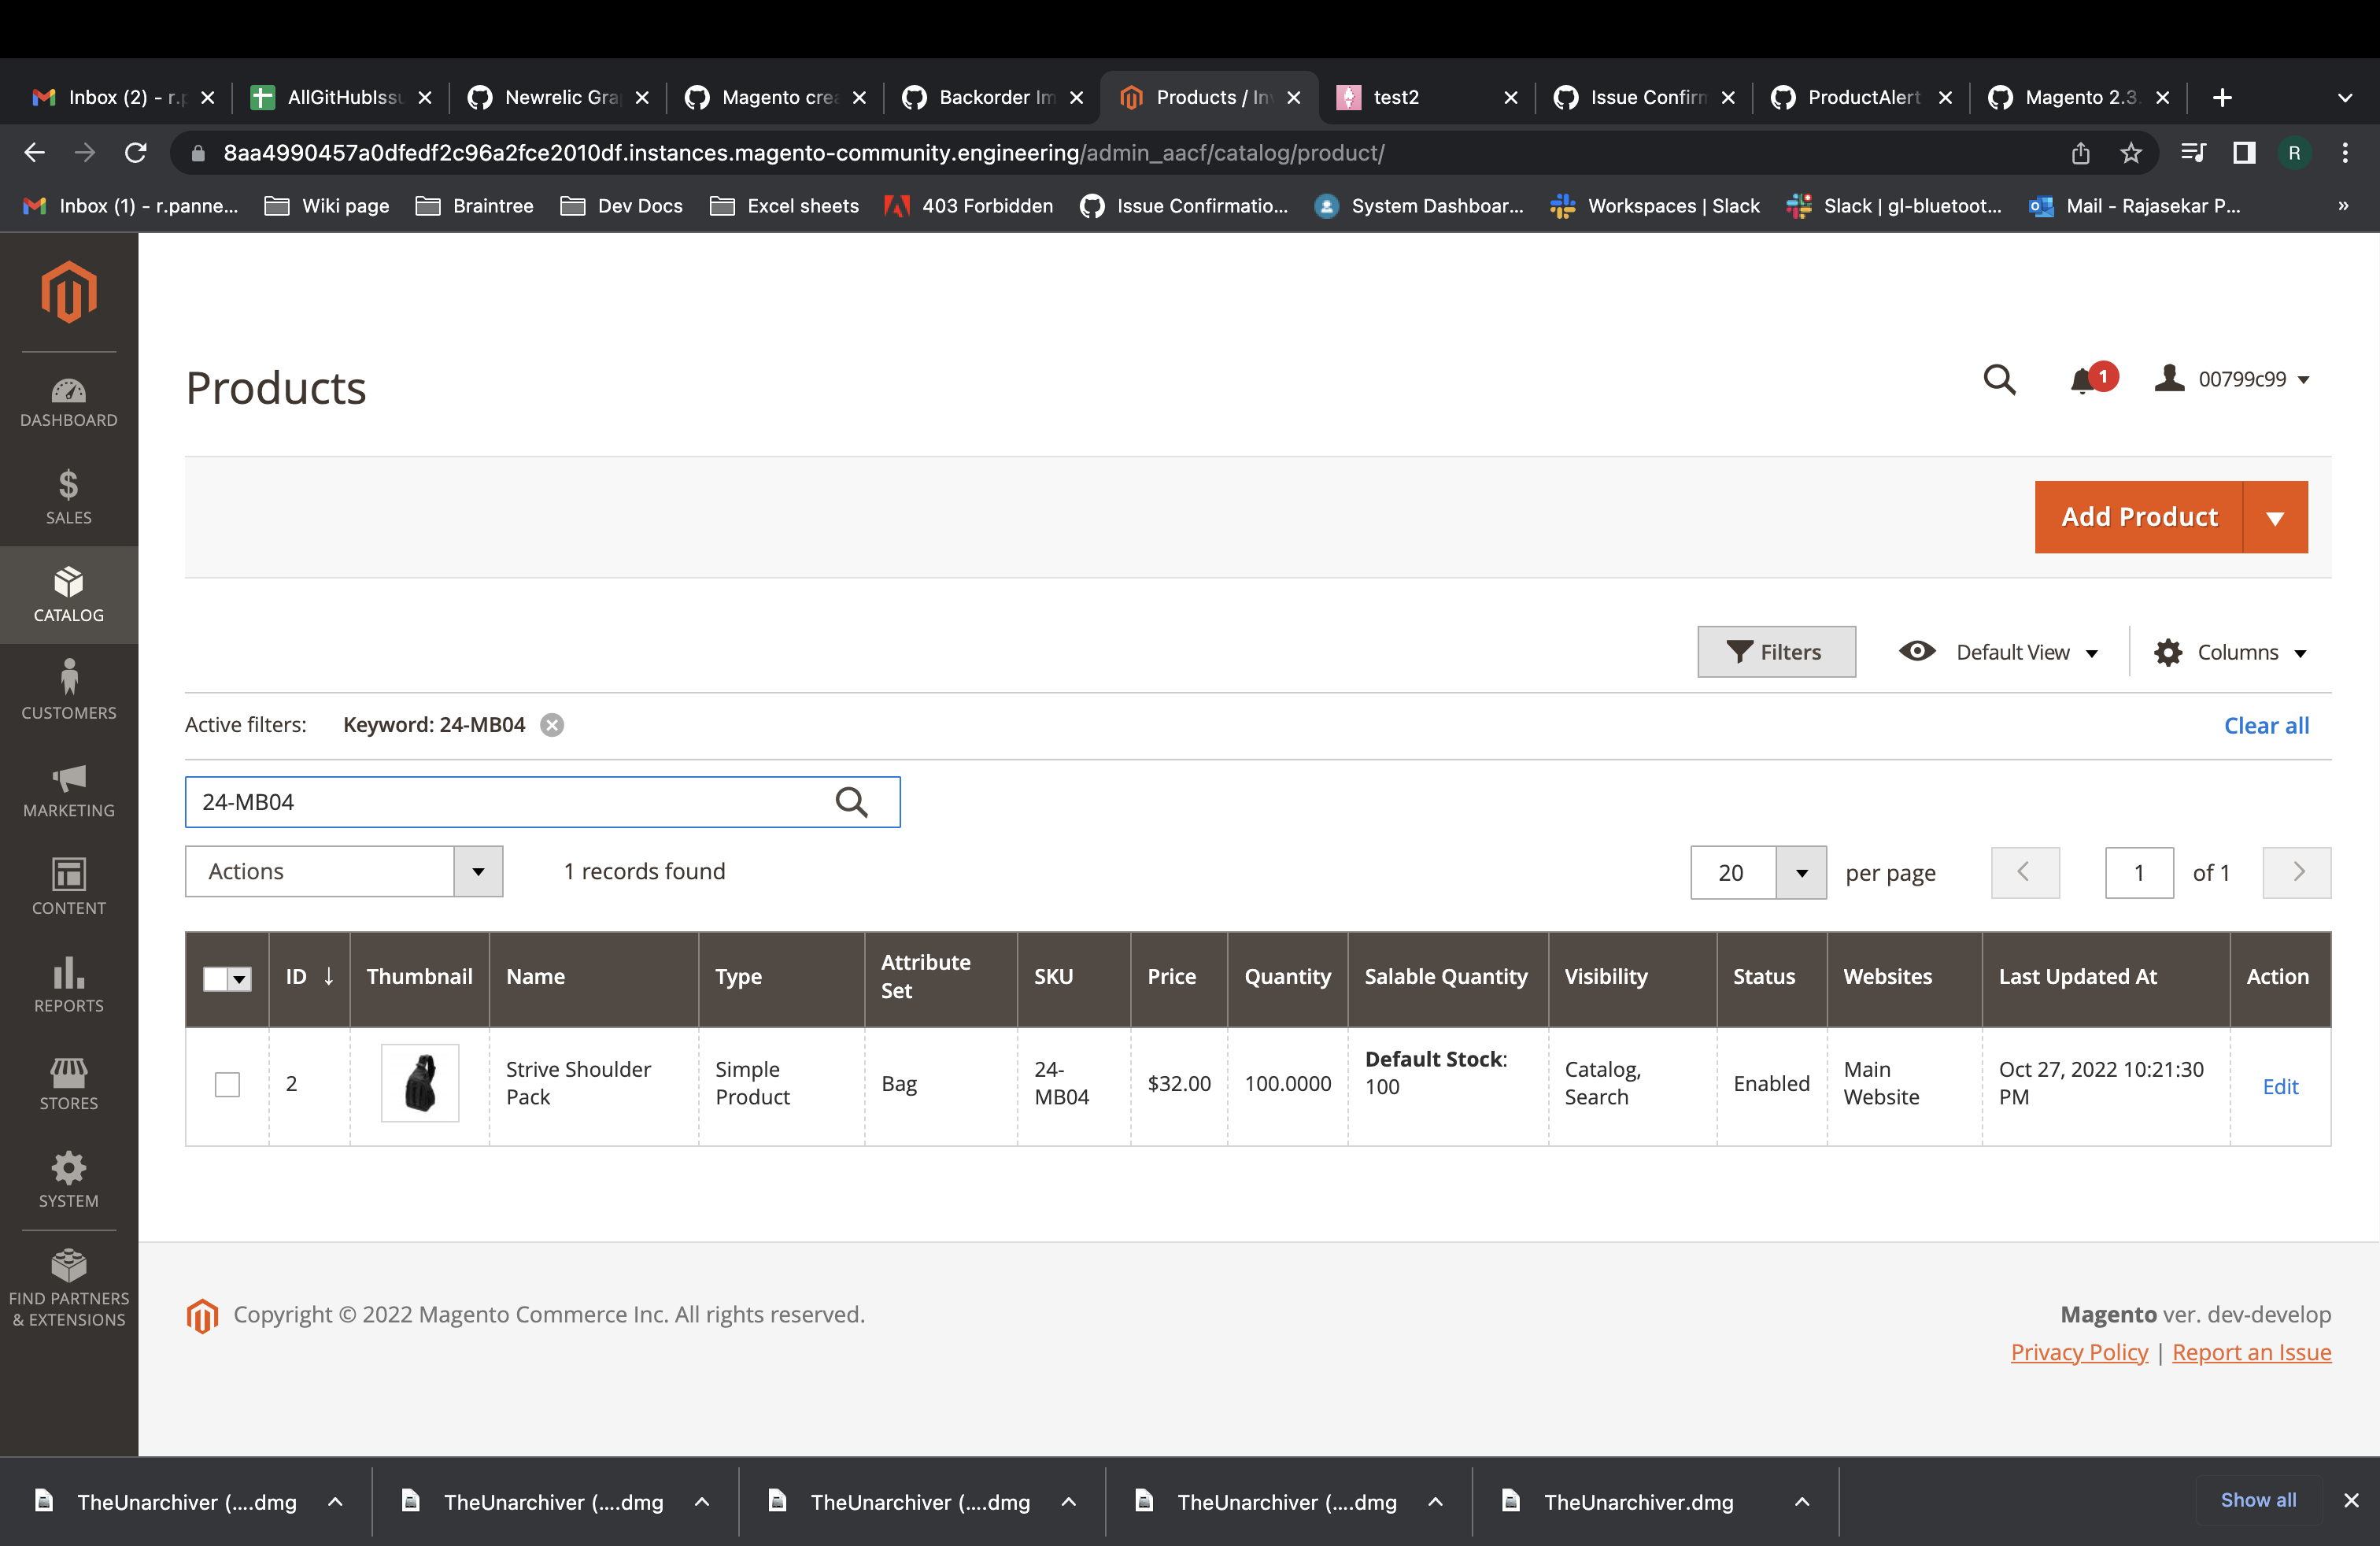Screen dimensions: 2380x1546
Task: Open the Catalog section in the sidebar
Action: click(x=68, y=594)
